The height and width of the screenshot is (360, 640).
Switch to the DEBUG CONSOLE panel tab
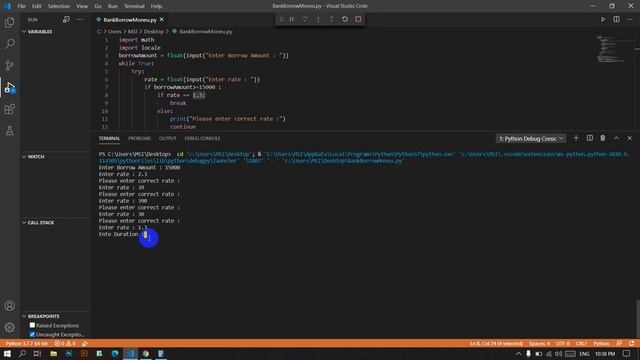click(x=202, y=138)
